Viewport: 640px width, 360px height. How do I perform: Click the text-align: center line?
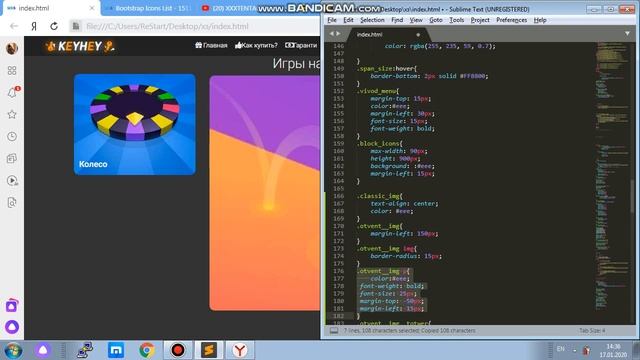tap(404, 204)
